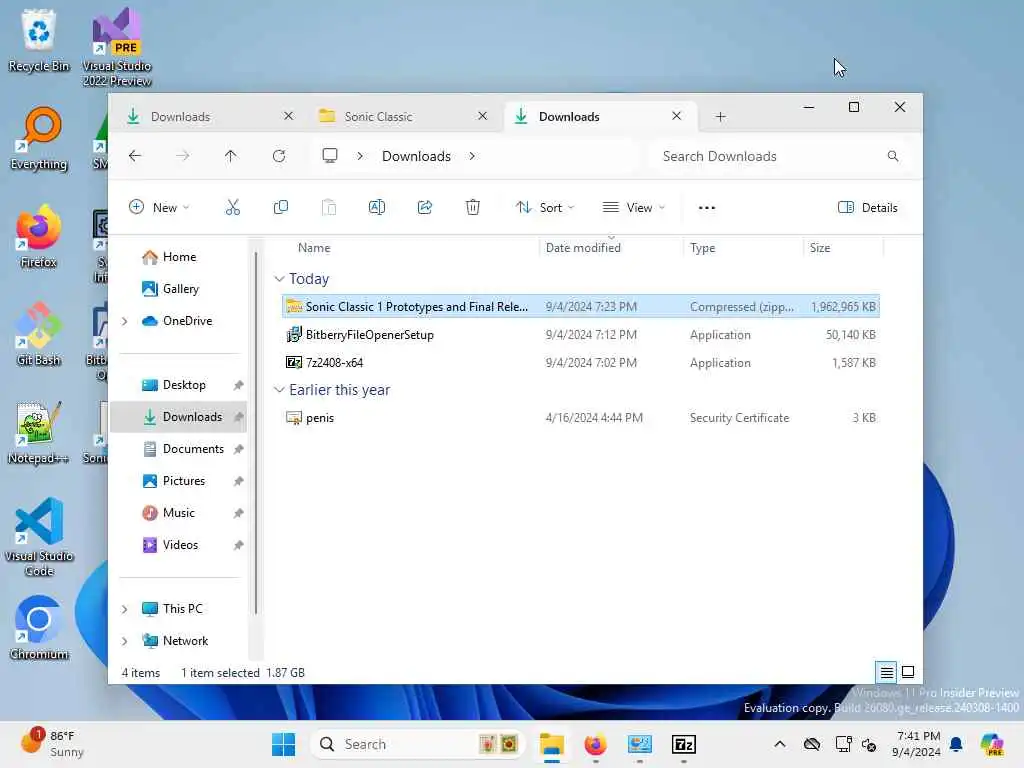Expand This PC tree node
The image size is (1024, 768).
tap(124, 609)
